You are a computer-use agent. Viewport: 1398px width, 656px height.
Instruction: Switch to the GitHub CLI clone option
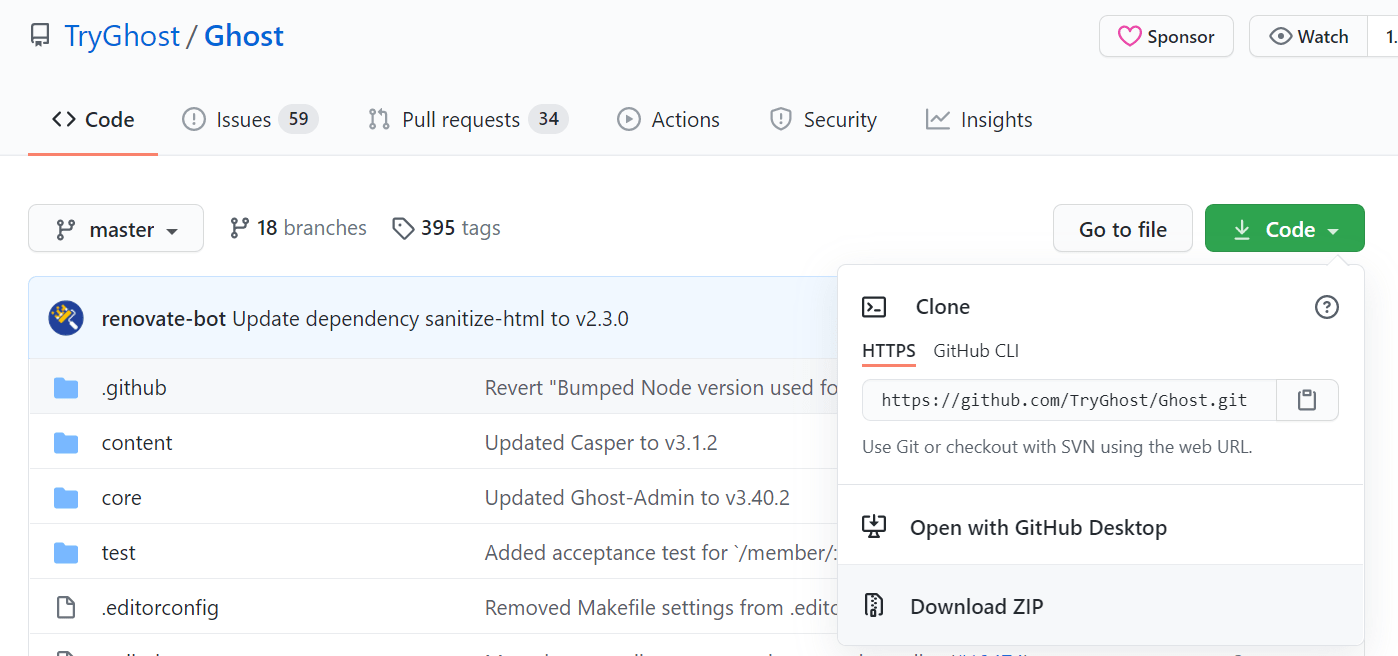click(x=975, y=351)
